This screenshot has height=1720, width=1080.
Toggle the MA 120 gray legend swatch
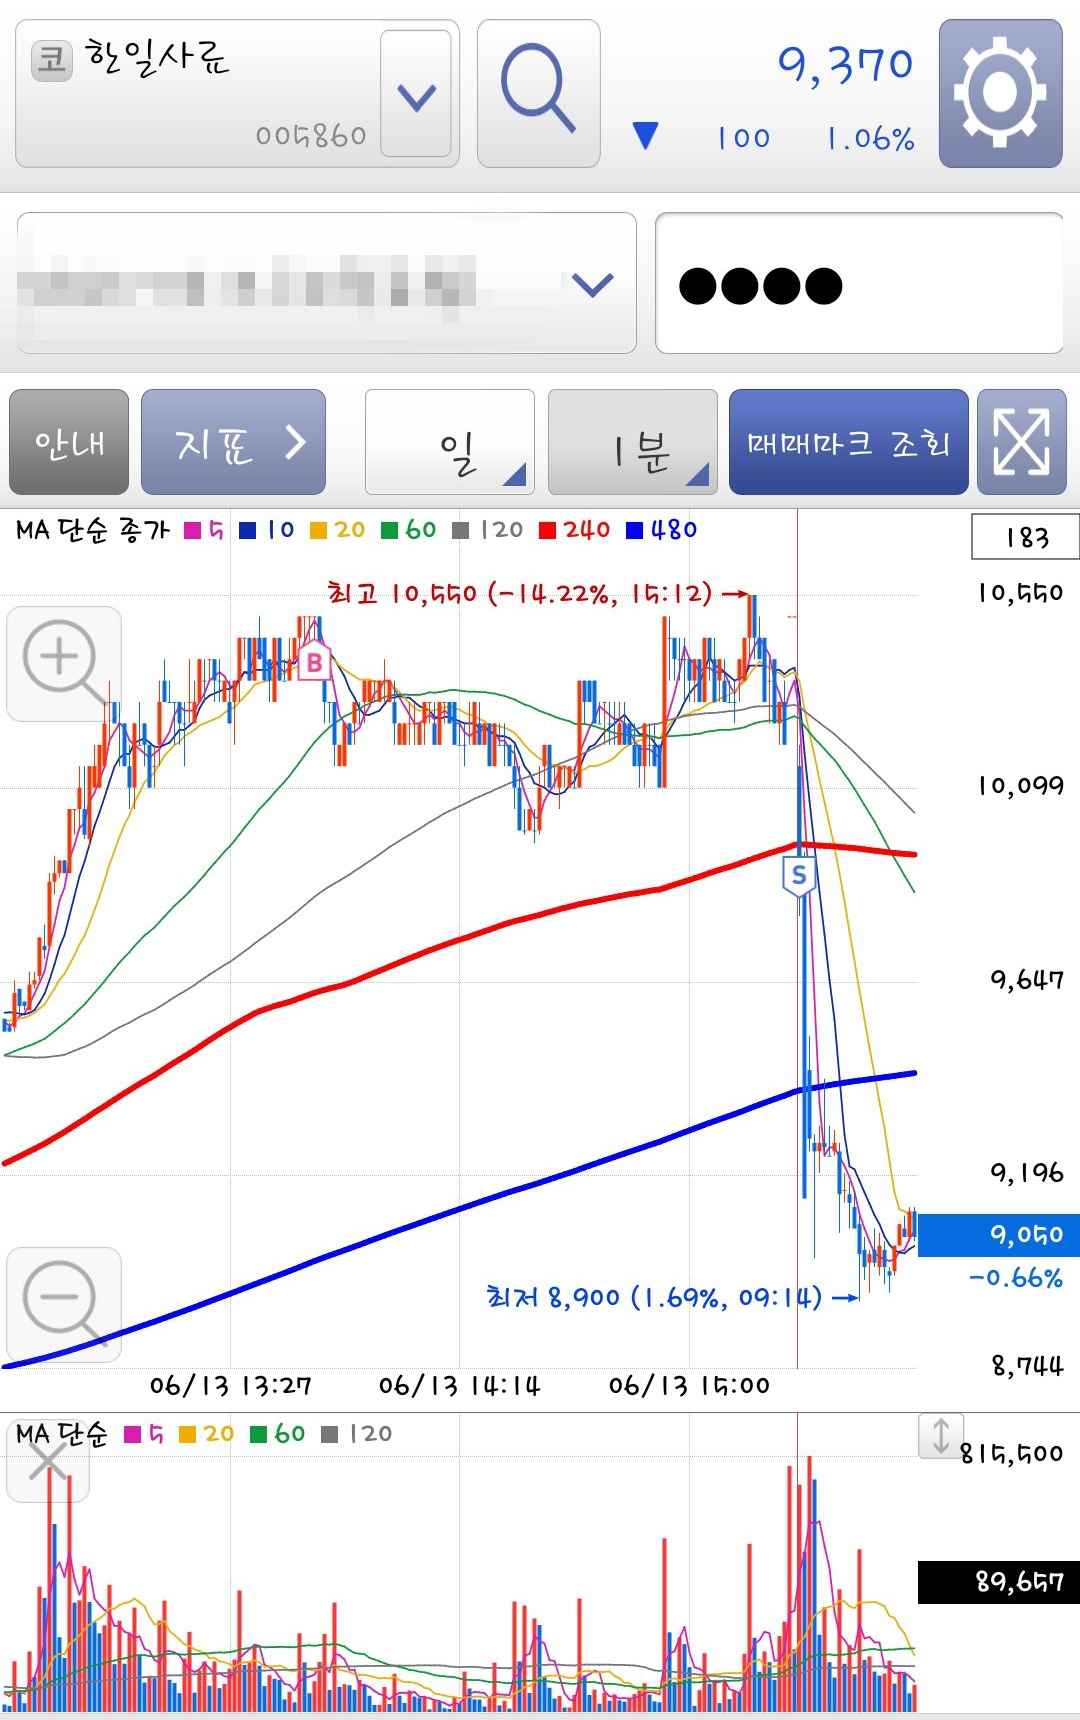point(461,531)
